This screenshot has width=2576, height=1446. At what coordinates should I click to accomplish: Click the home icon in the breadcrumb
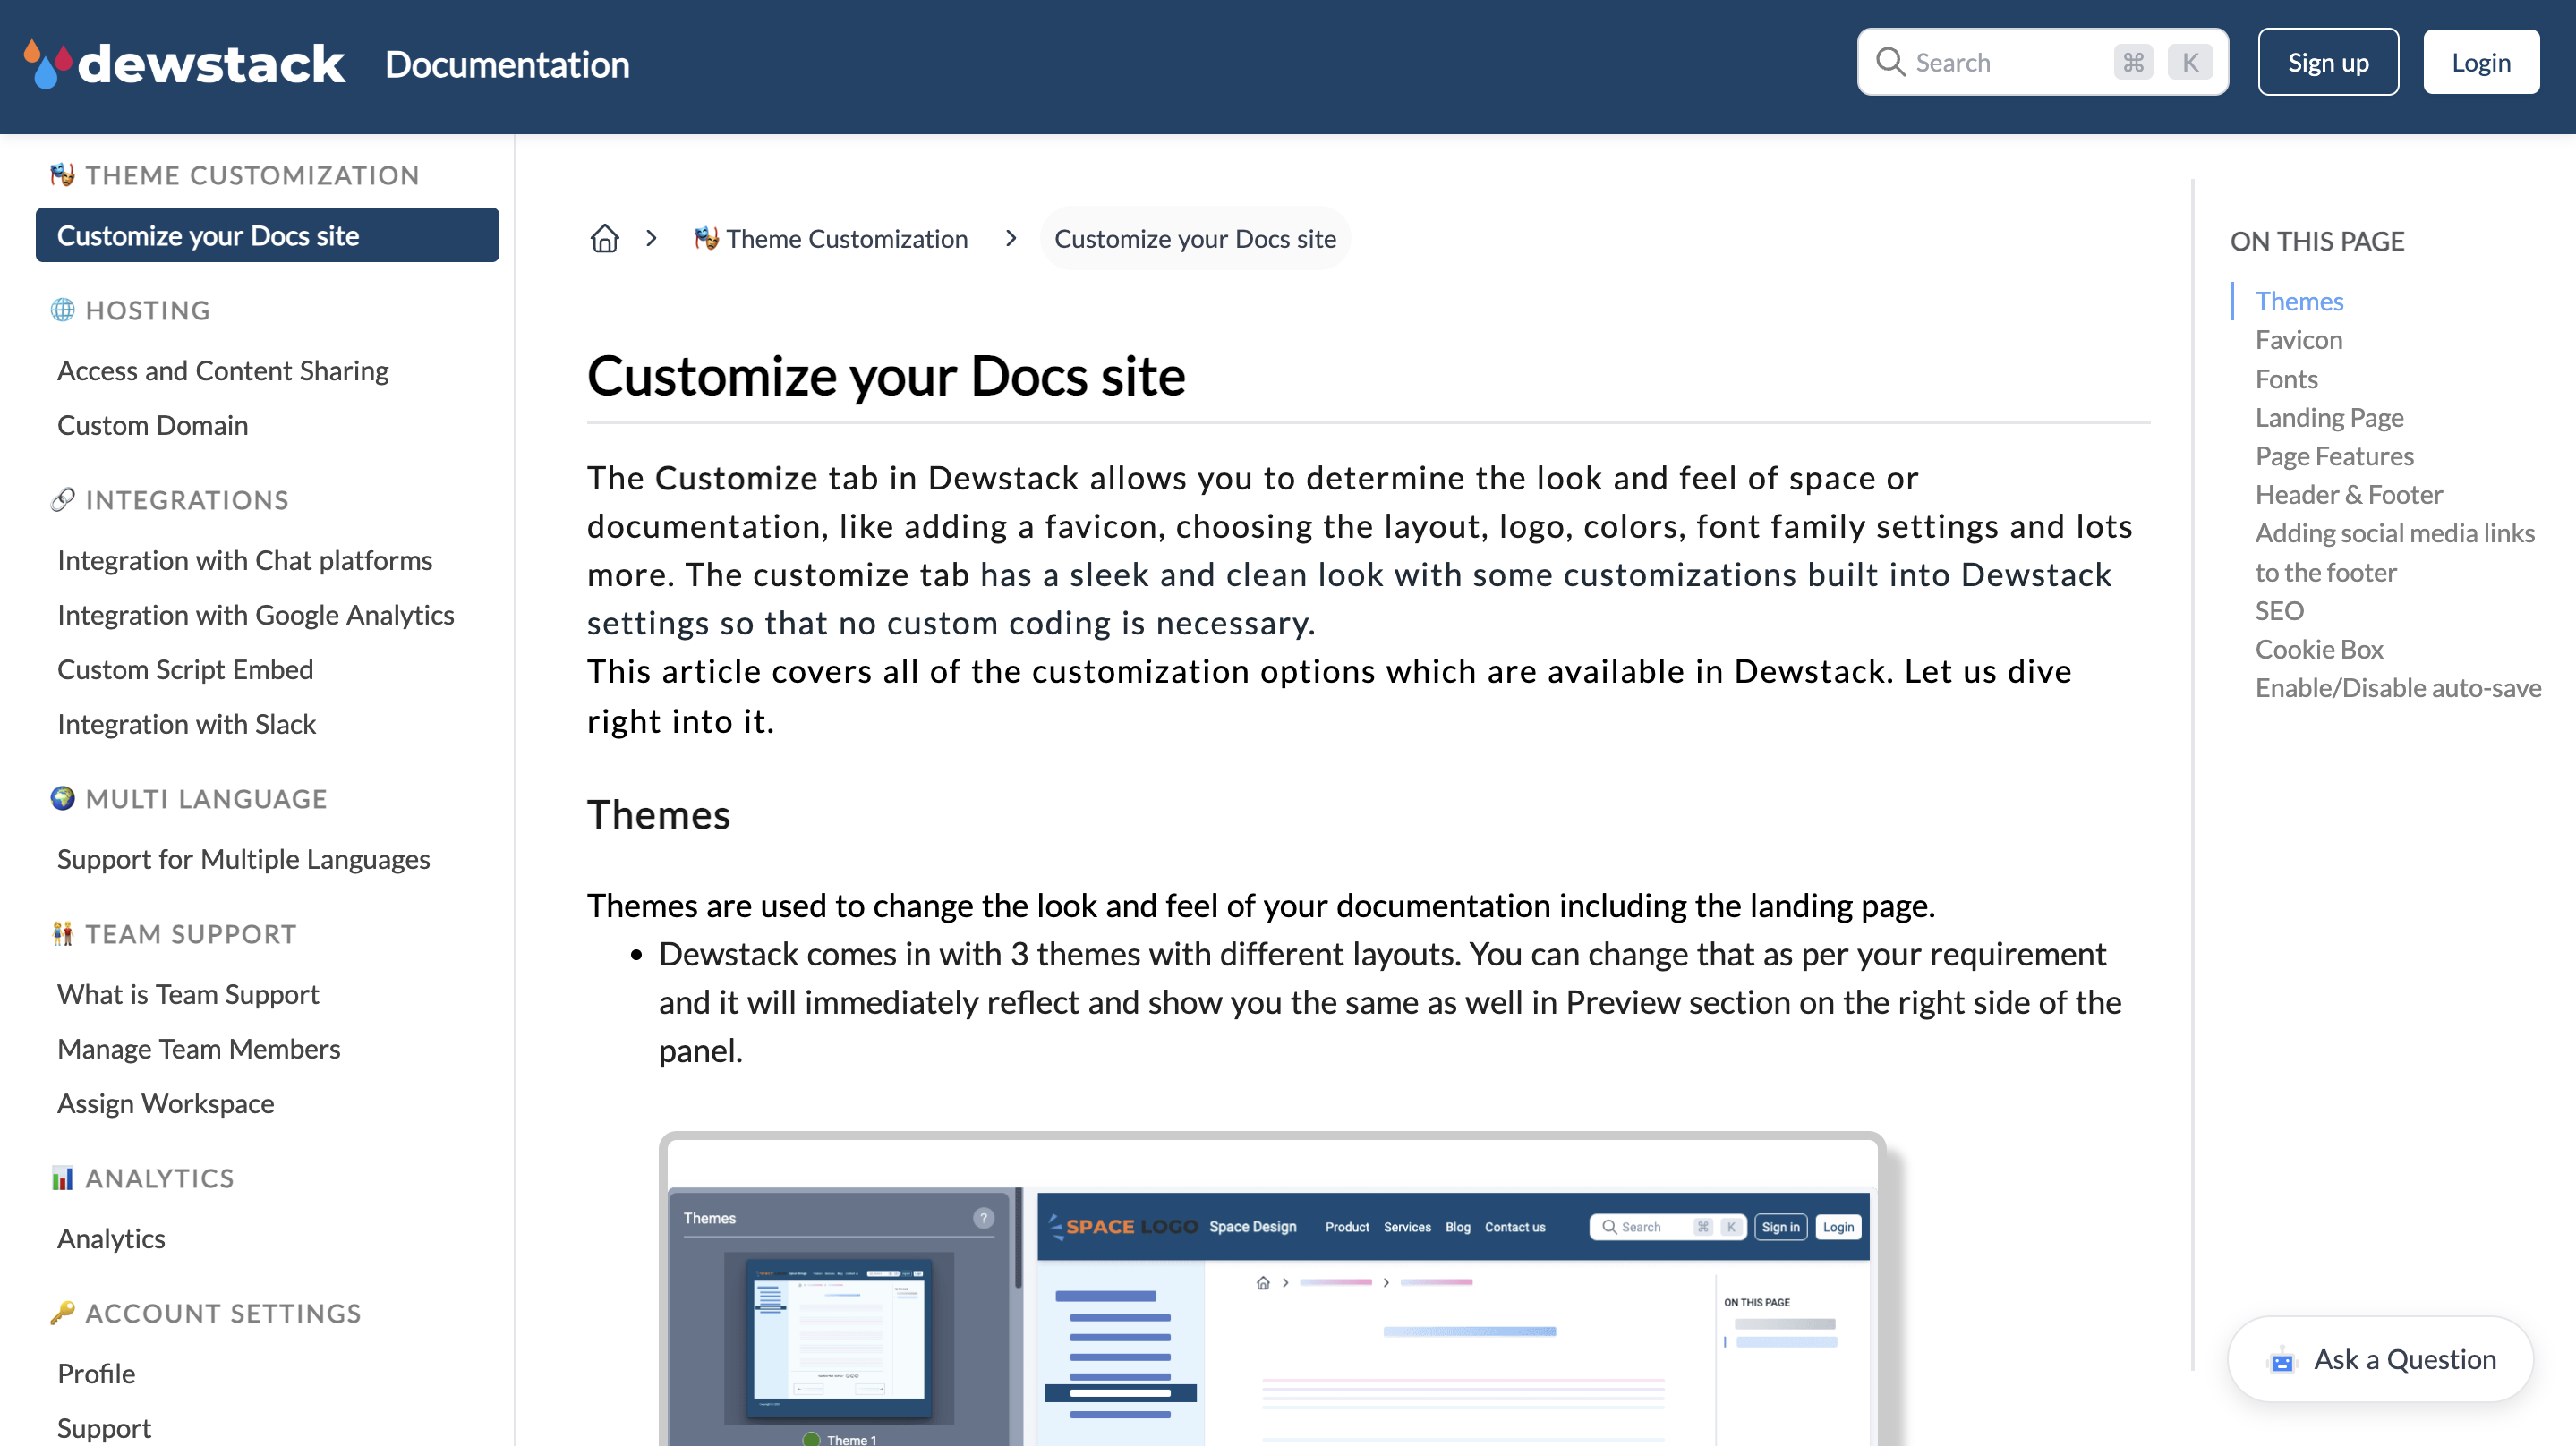tap(604, 238)
